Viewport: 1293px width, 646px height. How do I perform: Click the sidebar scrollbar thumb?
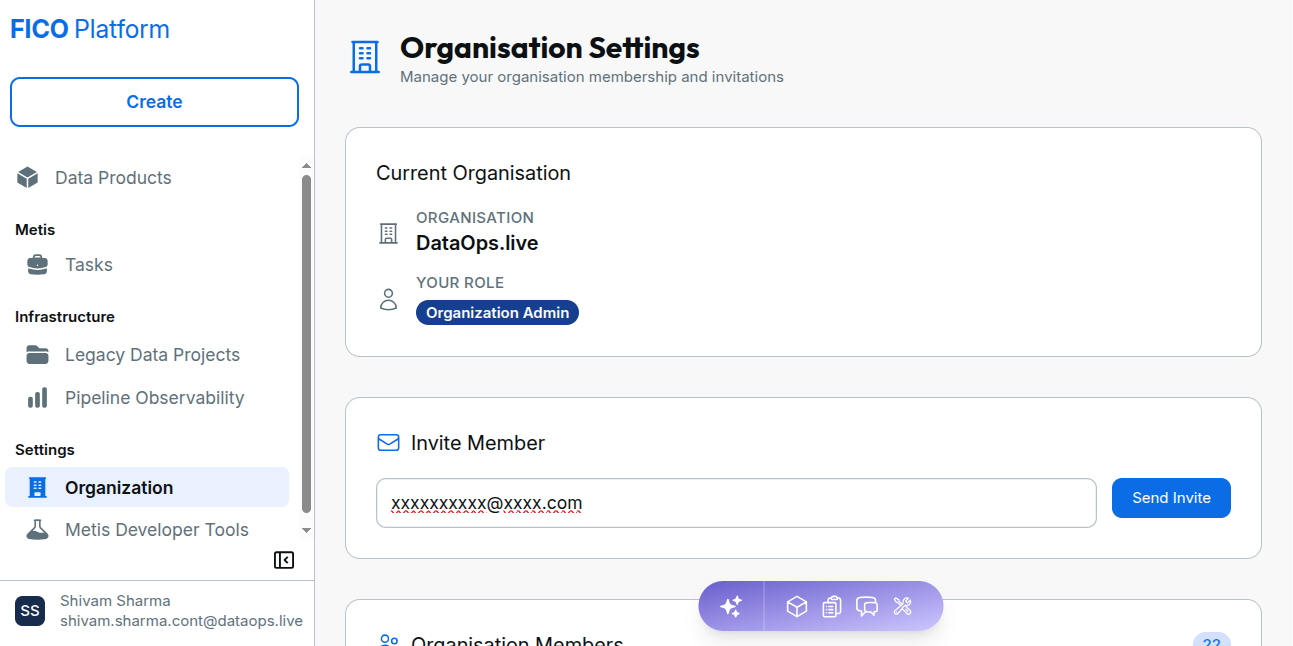pyautogui.click(x=306, y=344)
